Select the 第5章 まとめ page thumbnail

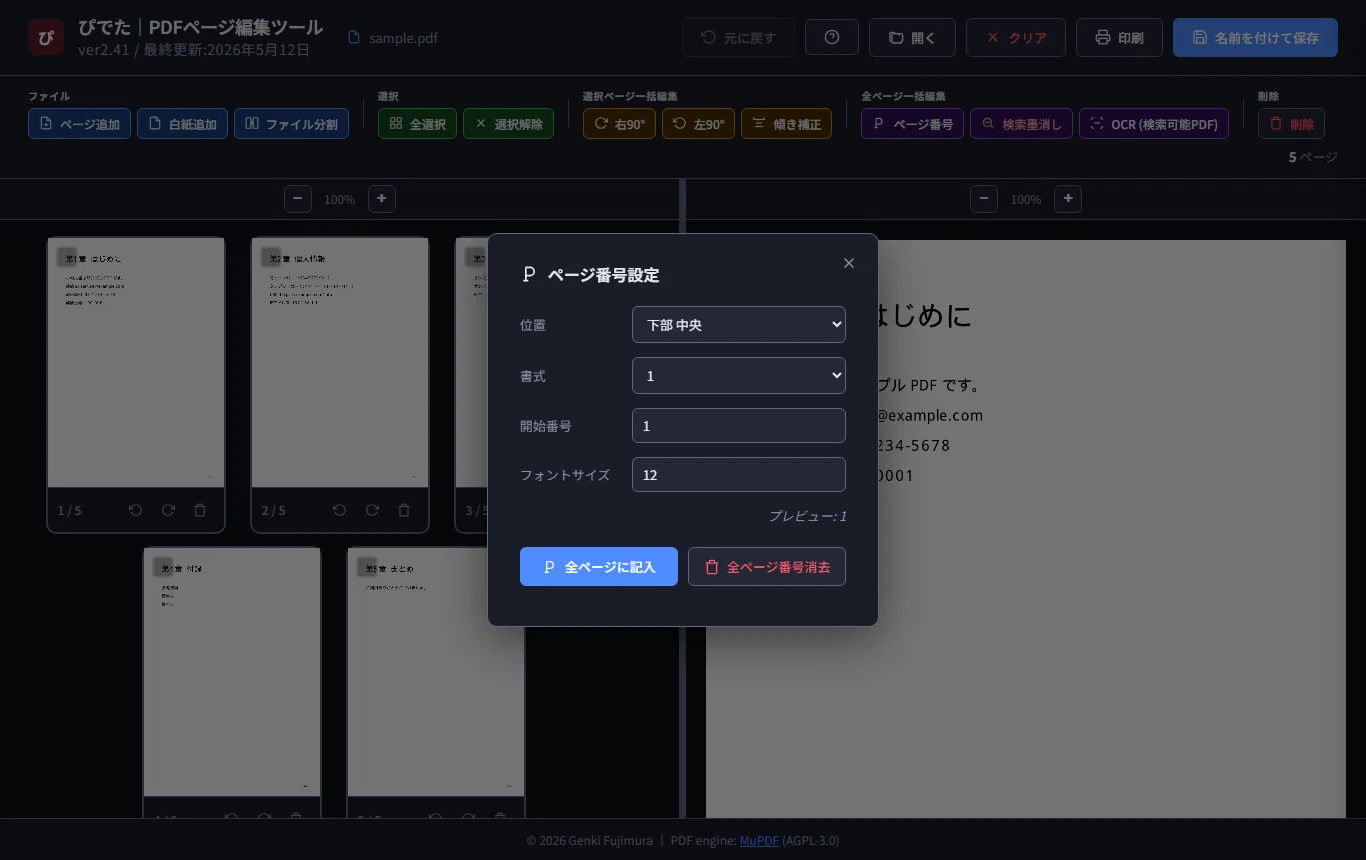pyautogui.click(x=436, y=672)
